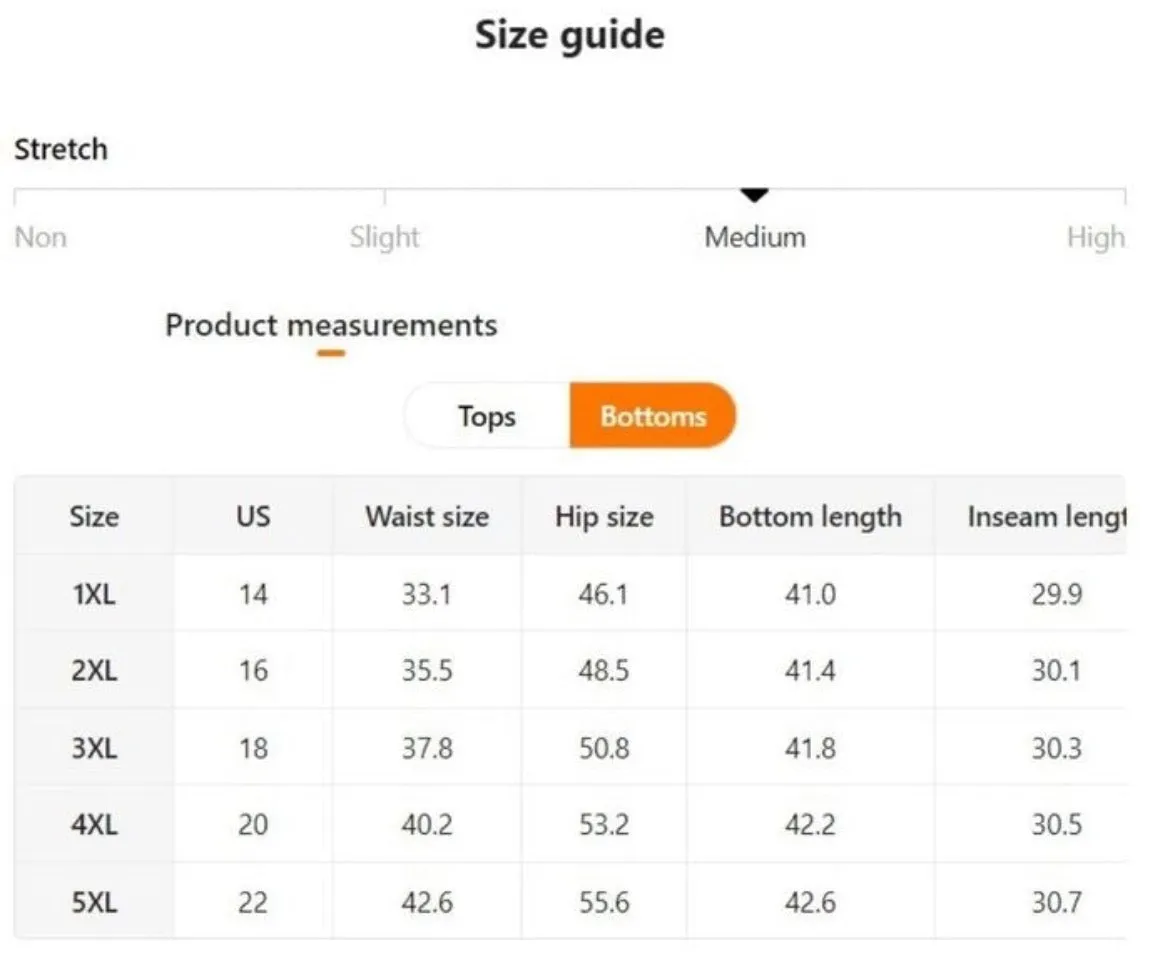
Task: Click the Size guide title
Action: tap(570, 36)
